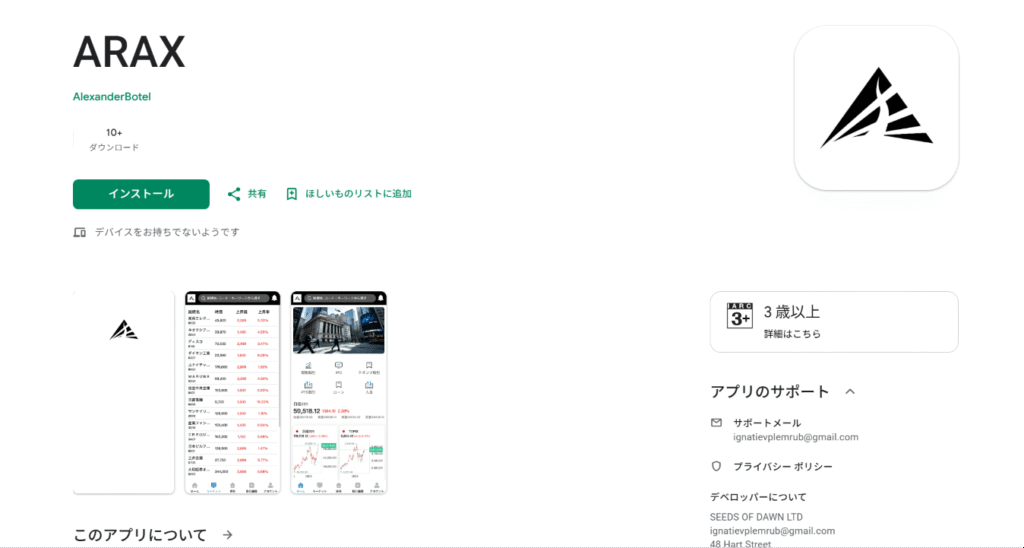The image size is (1024, 548).
Task: Click the サポートメール label
Action: [x=767, y=423]
